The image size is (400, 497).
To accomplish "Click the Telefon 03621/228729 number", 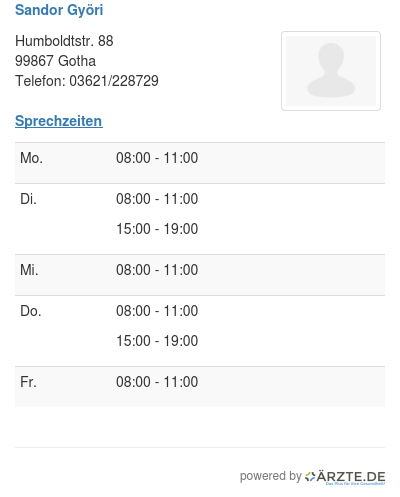I will point(114,81).
